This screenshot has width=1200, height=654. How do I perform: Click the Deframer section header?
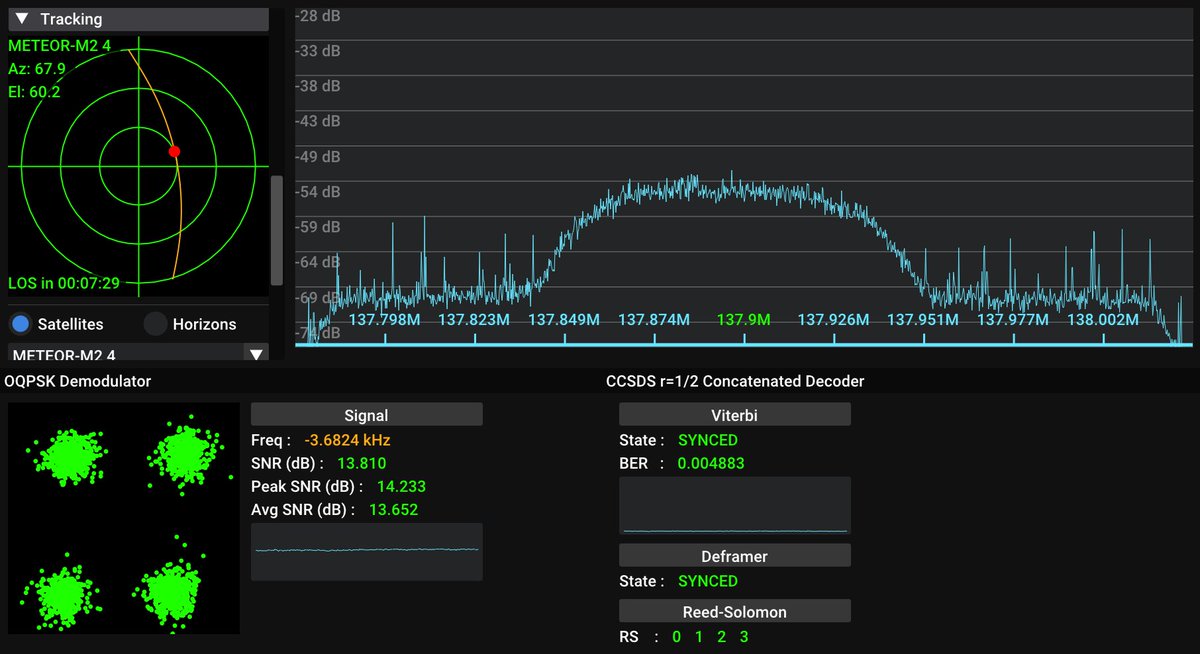tap(735, 556)
